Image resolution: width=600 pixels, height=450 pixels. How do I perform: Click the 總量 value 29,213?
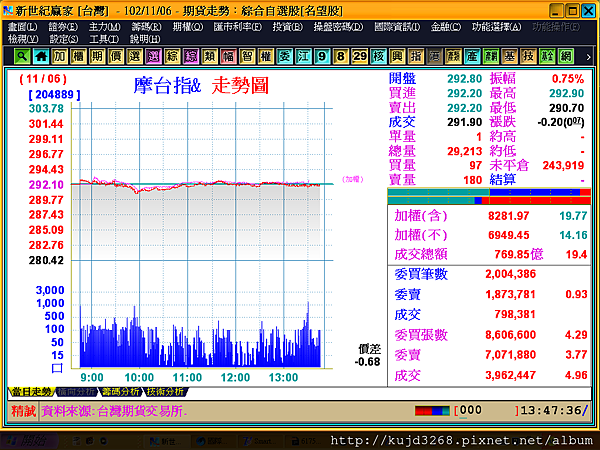pos(465,151)
